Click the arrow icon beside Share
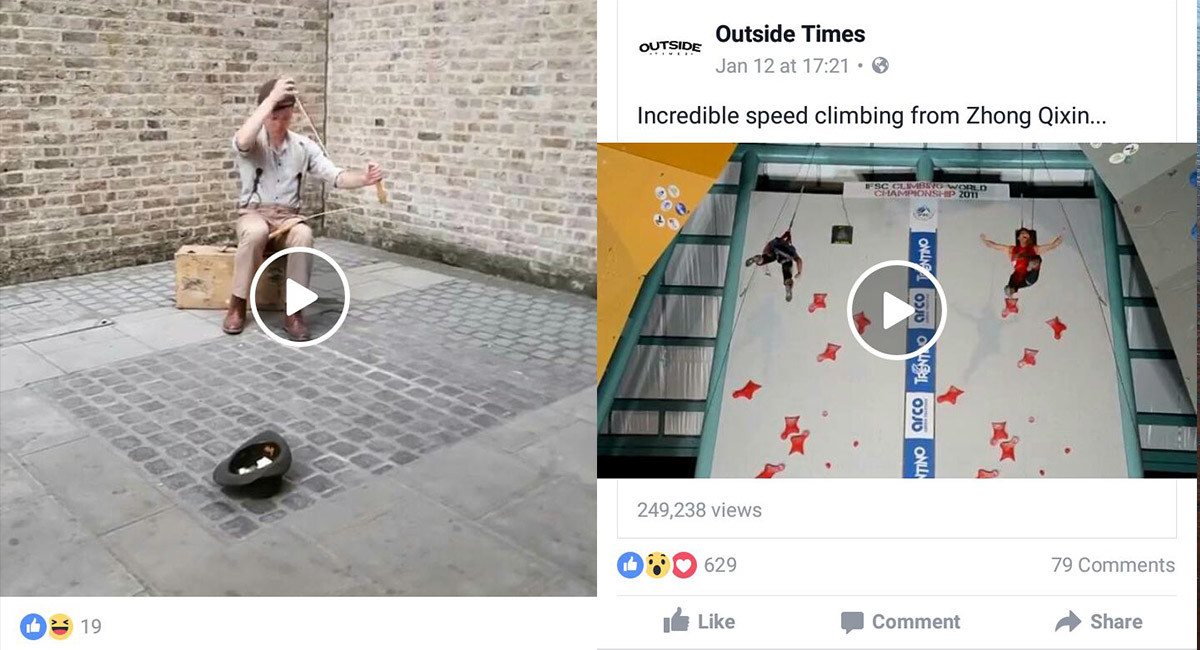The image size is (1200, 650). click(x=1068, y=622)
